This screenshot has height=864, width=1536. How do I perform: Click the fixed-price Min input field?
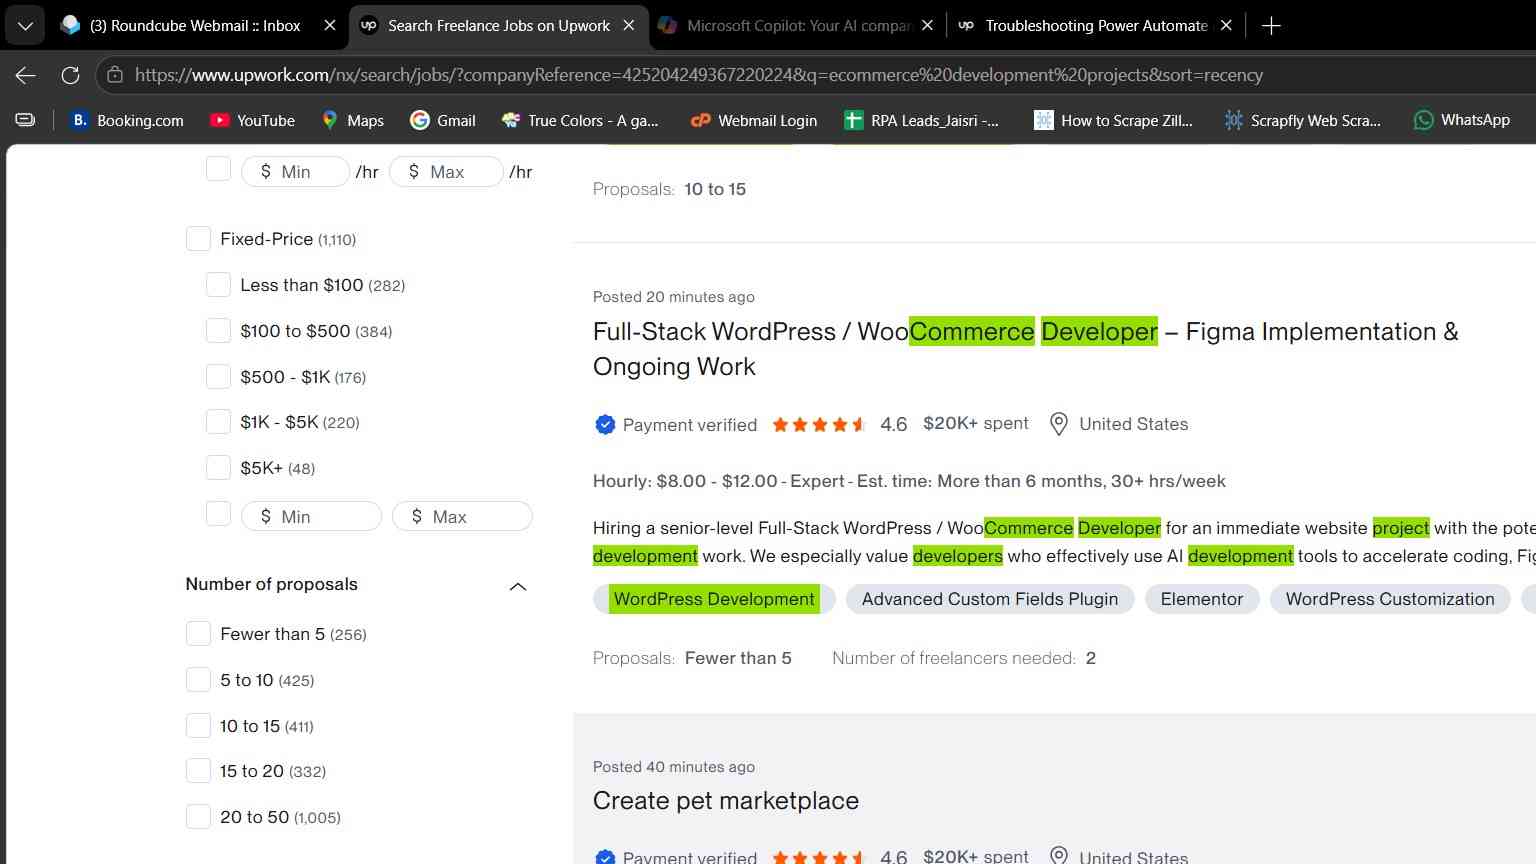click(x=312, y=517)
